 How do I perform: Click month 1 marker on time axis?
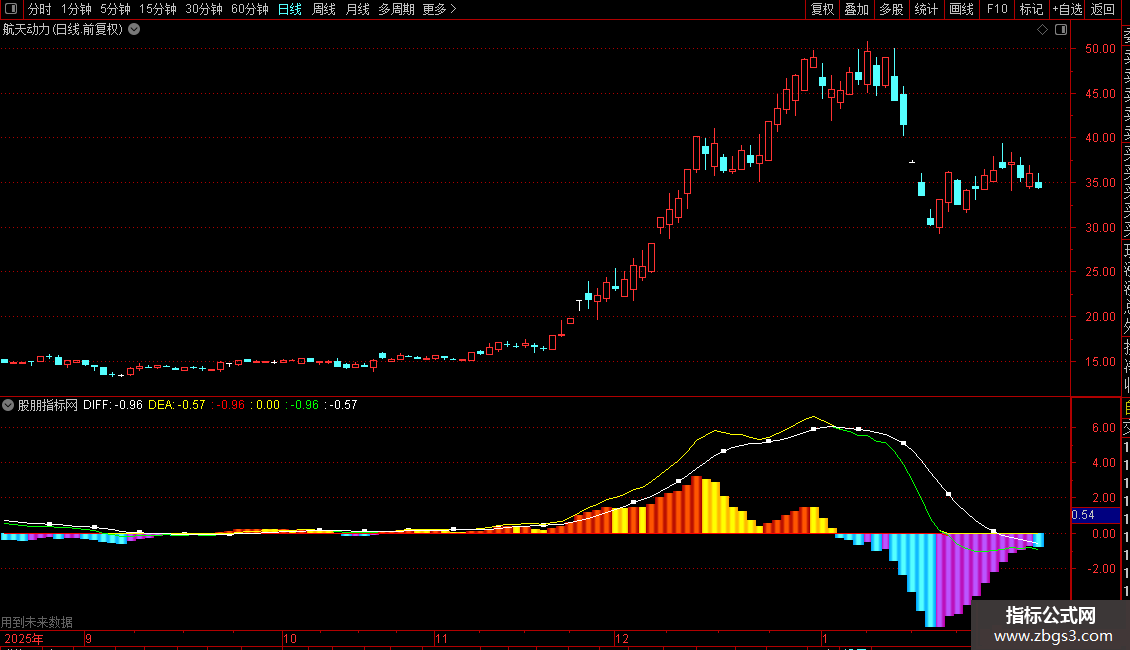[x=825, y=639]
